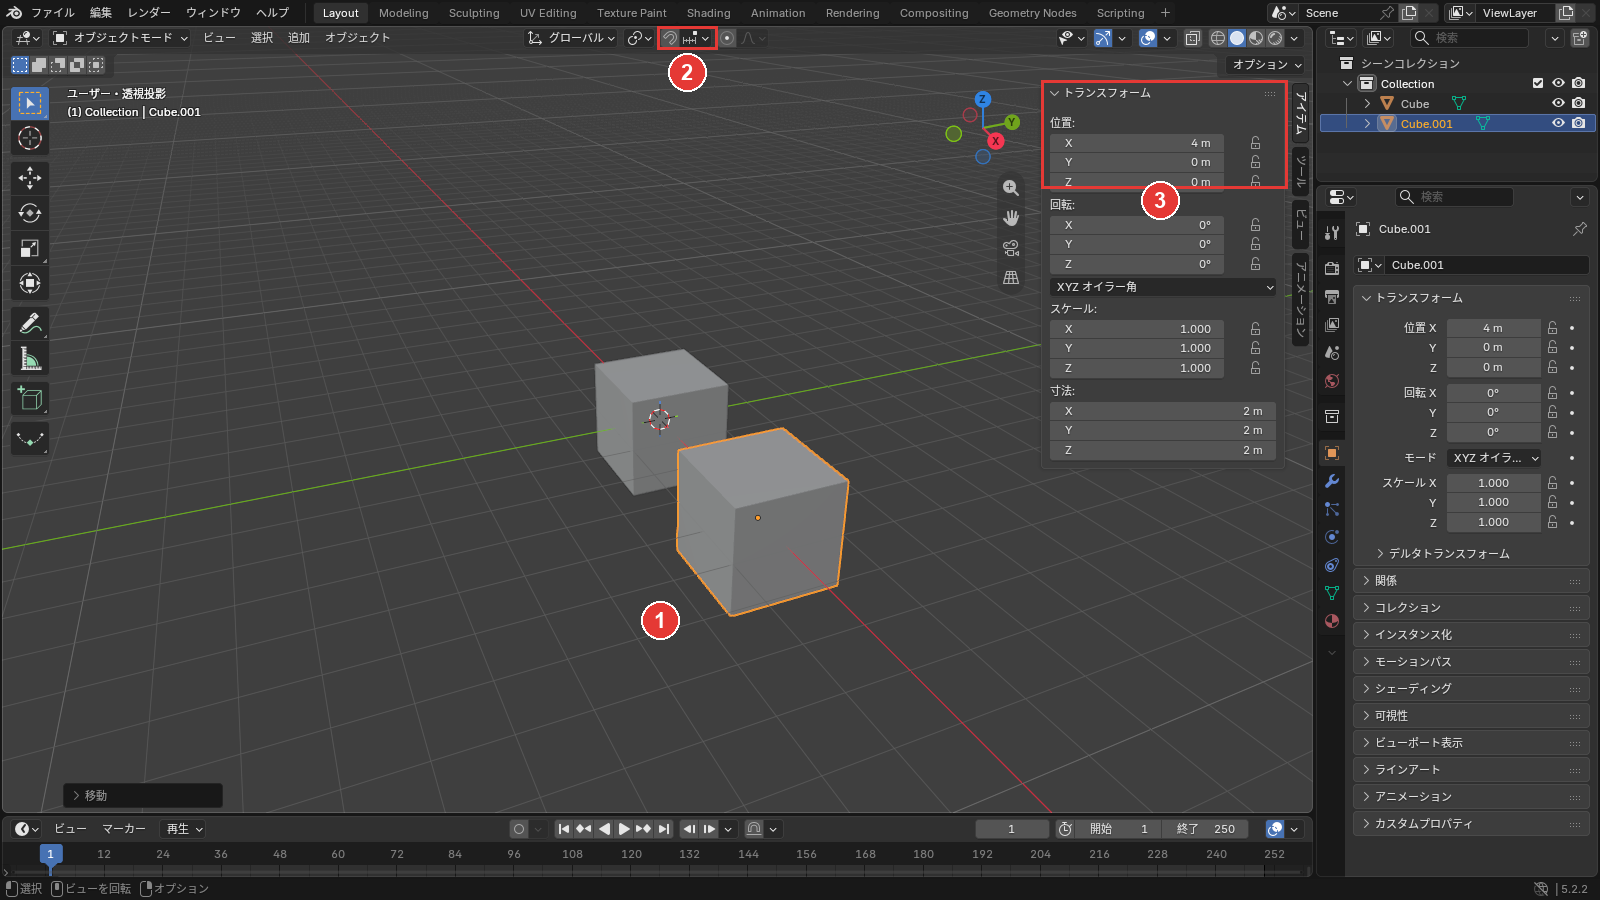Toggle camera view icon in viewport
The width and height of the screenshot is (1600, 900).
pyautogui.click(x=1011, y=248)
